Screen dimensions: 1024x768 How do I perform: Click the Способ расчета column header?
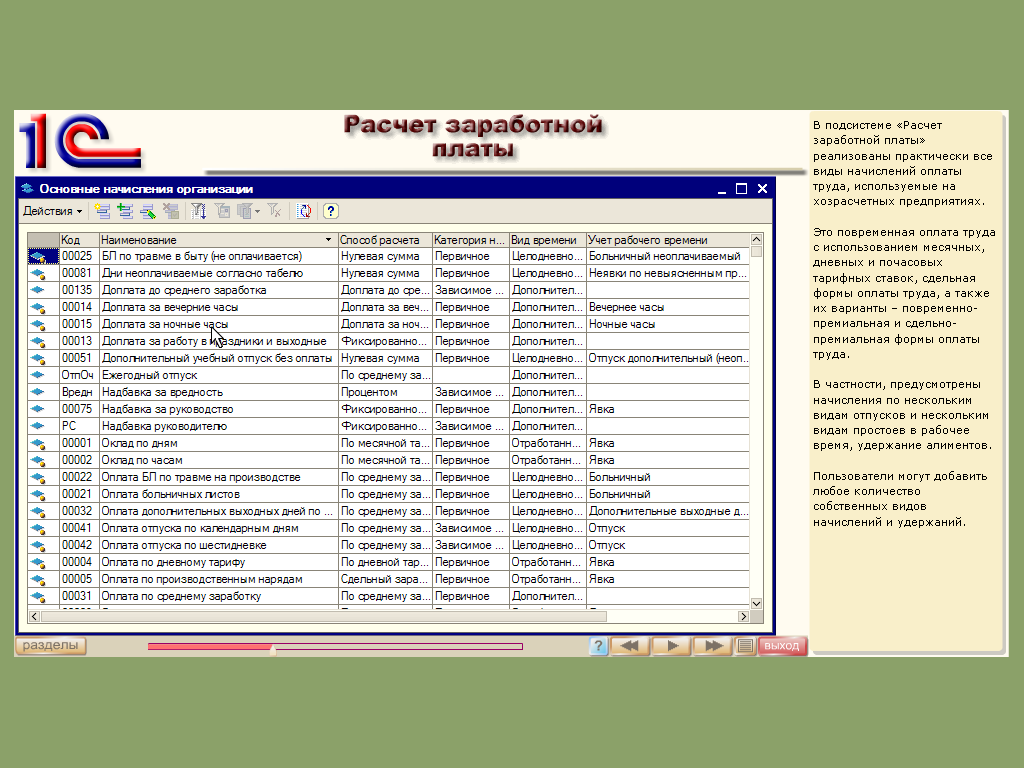(x=385, y=240)
